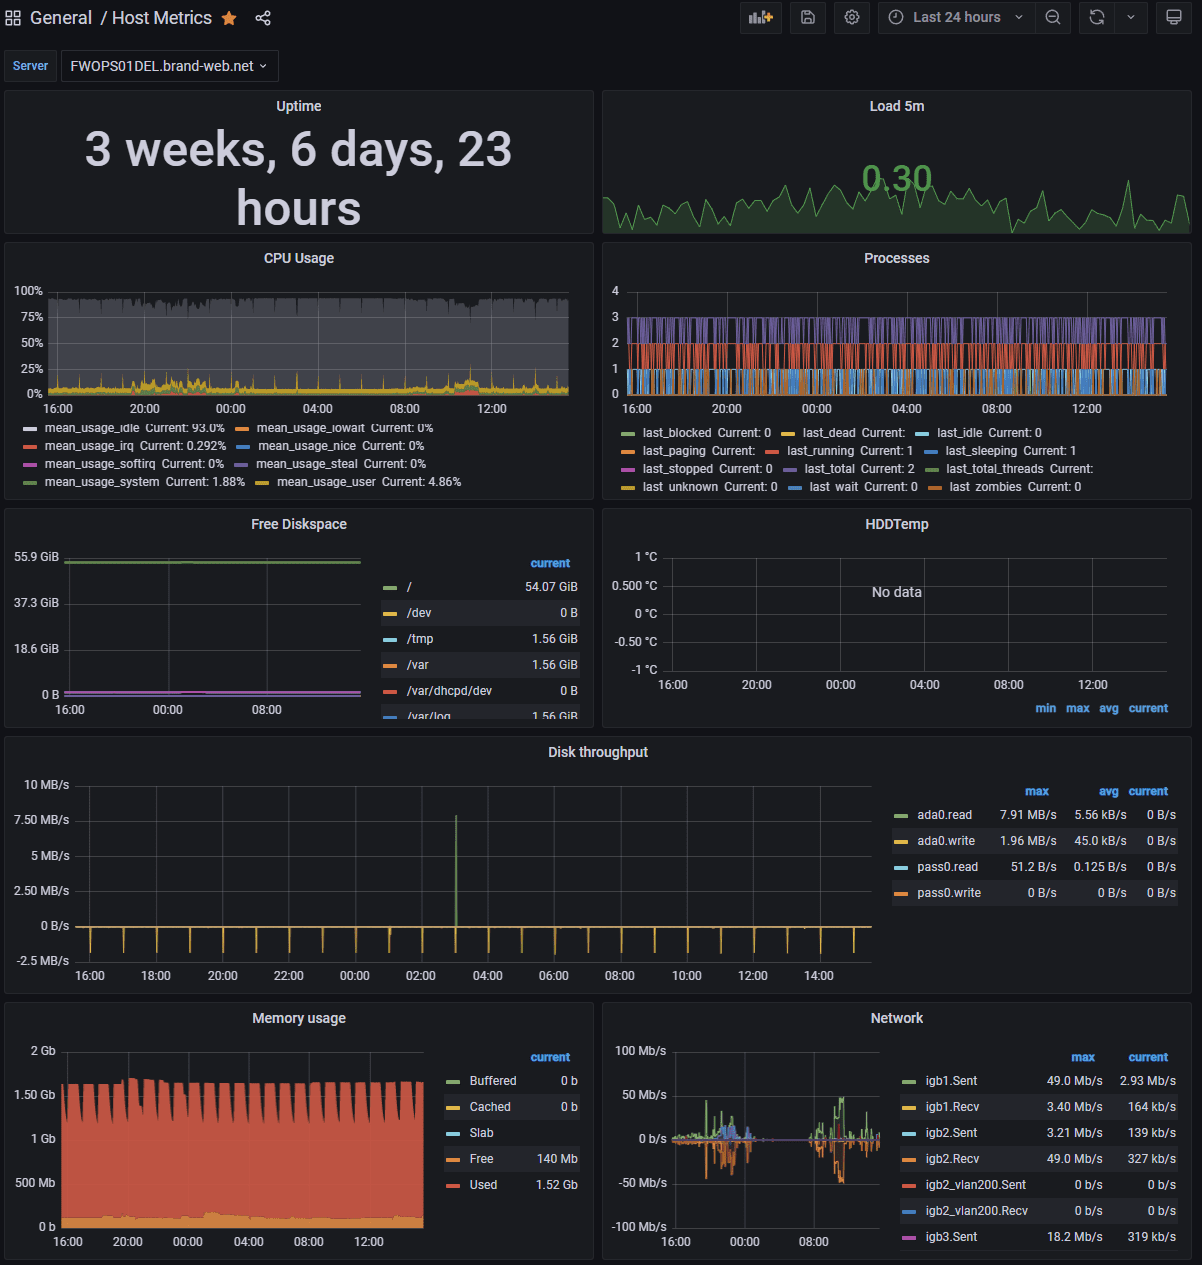
Task: Cycle view mode with the monitor icon
Action: [x=1174, y=17]
